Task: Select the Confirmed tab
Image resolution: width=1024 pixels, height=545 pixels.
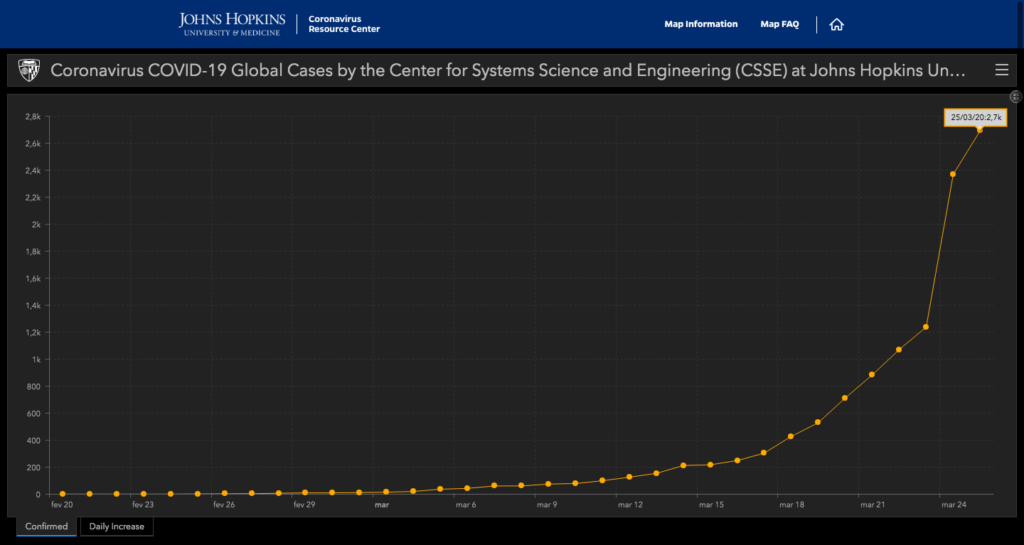Action: 46,526
